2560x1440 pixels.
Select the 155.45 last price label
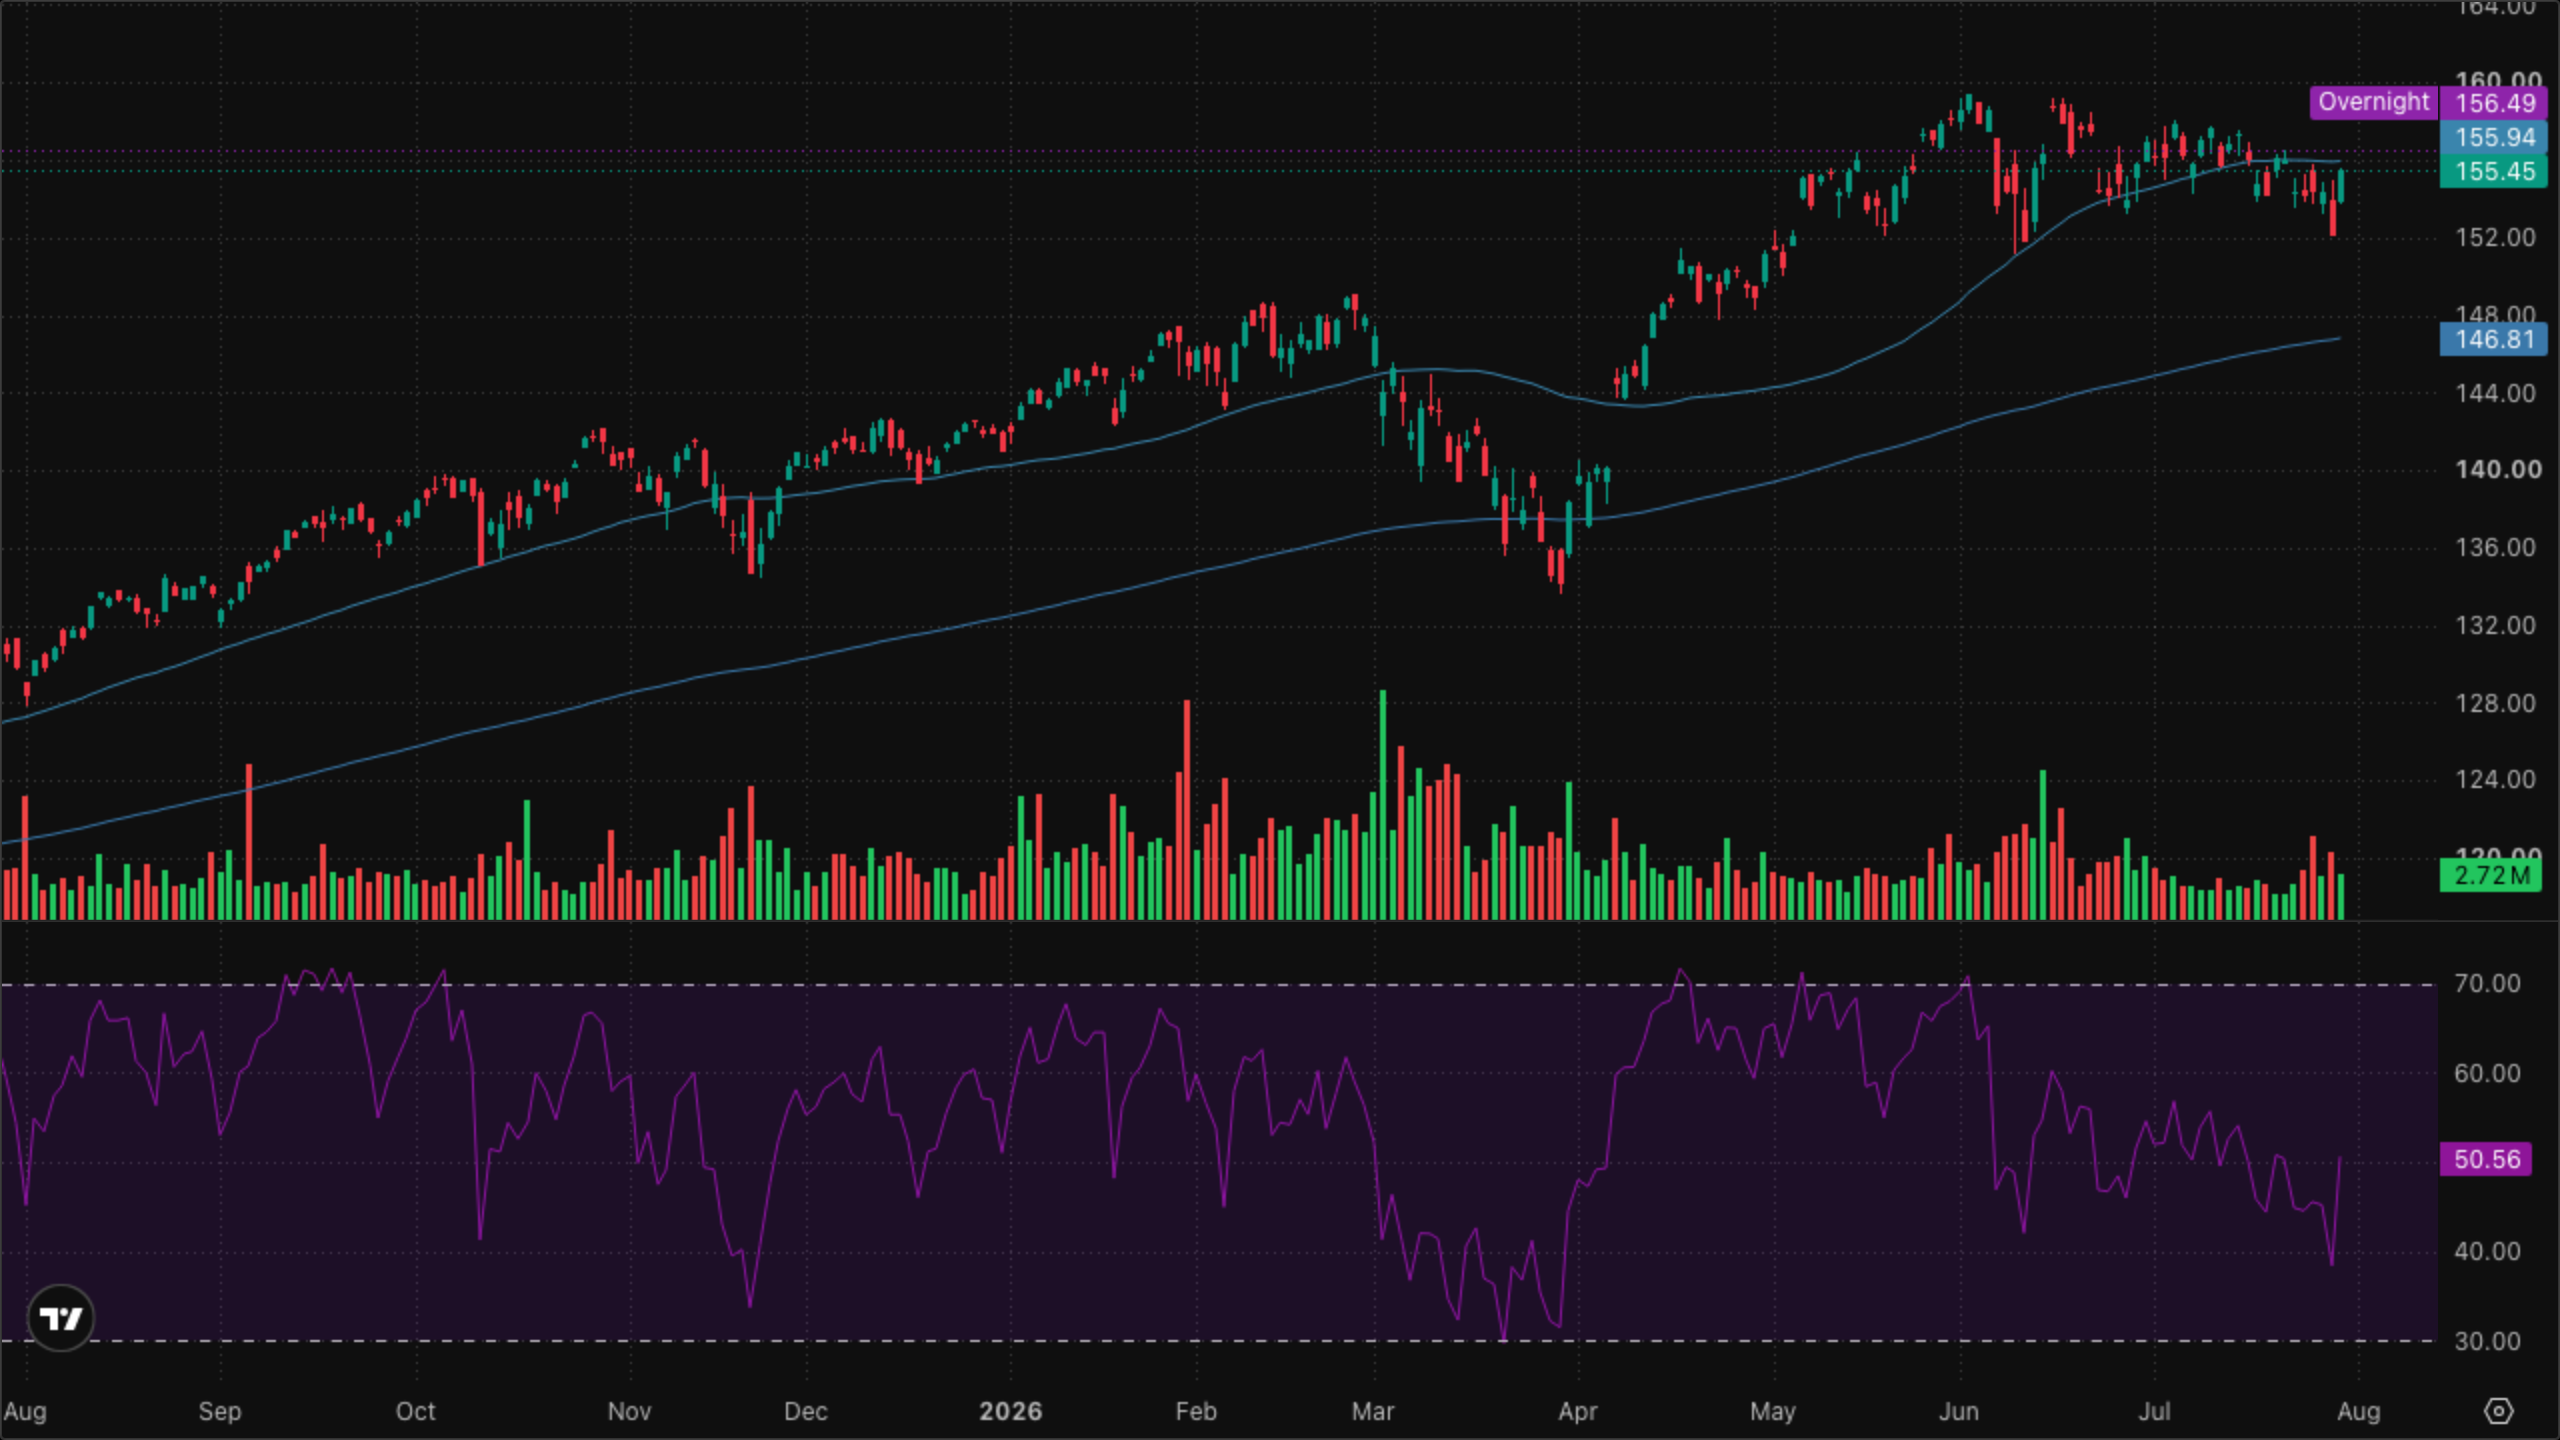pos(2495,171)
